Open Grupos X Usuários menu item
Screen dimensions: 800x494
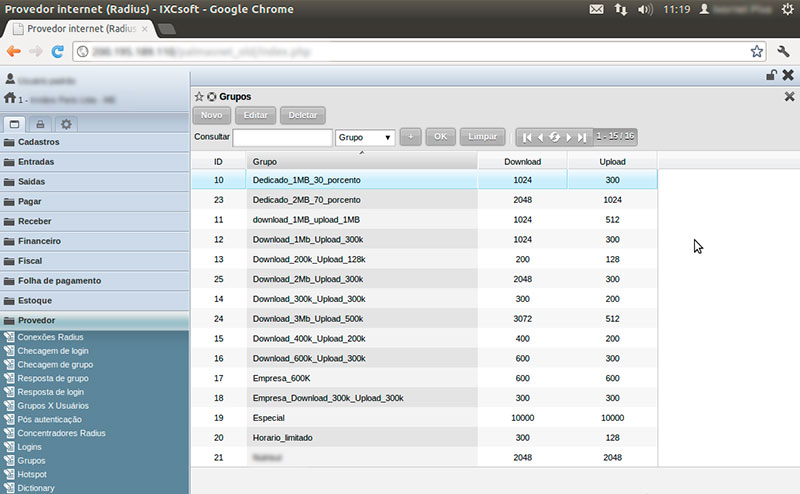point(53,406)
